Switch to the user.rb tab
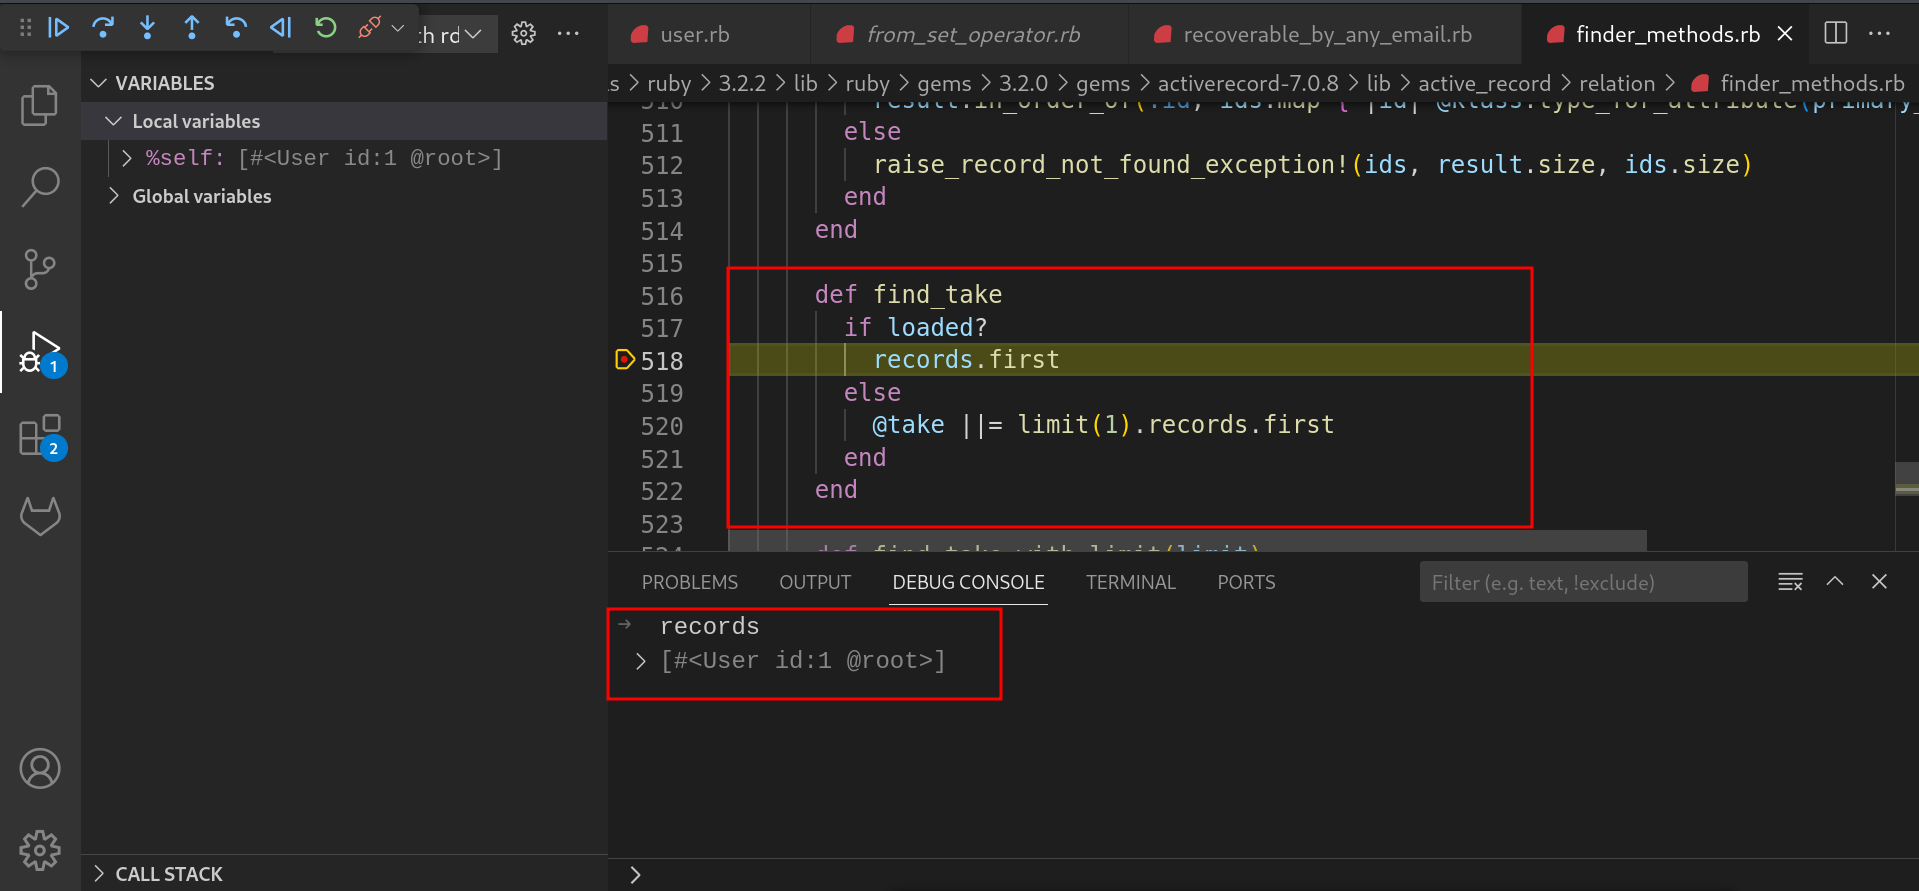The height and width of the screenshot is (891, 1919). [694, 34]
